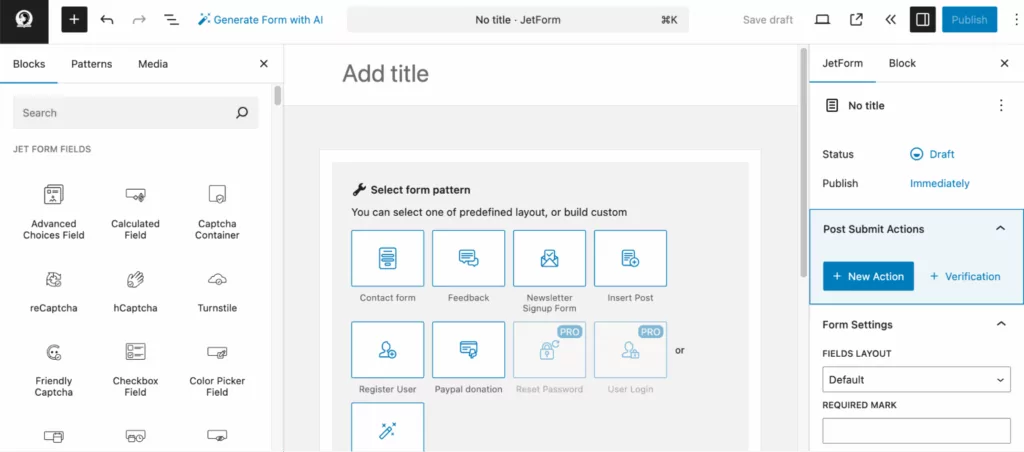
Task: Switch to the Block settings tab
Action: [x=902, y=63]
